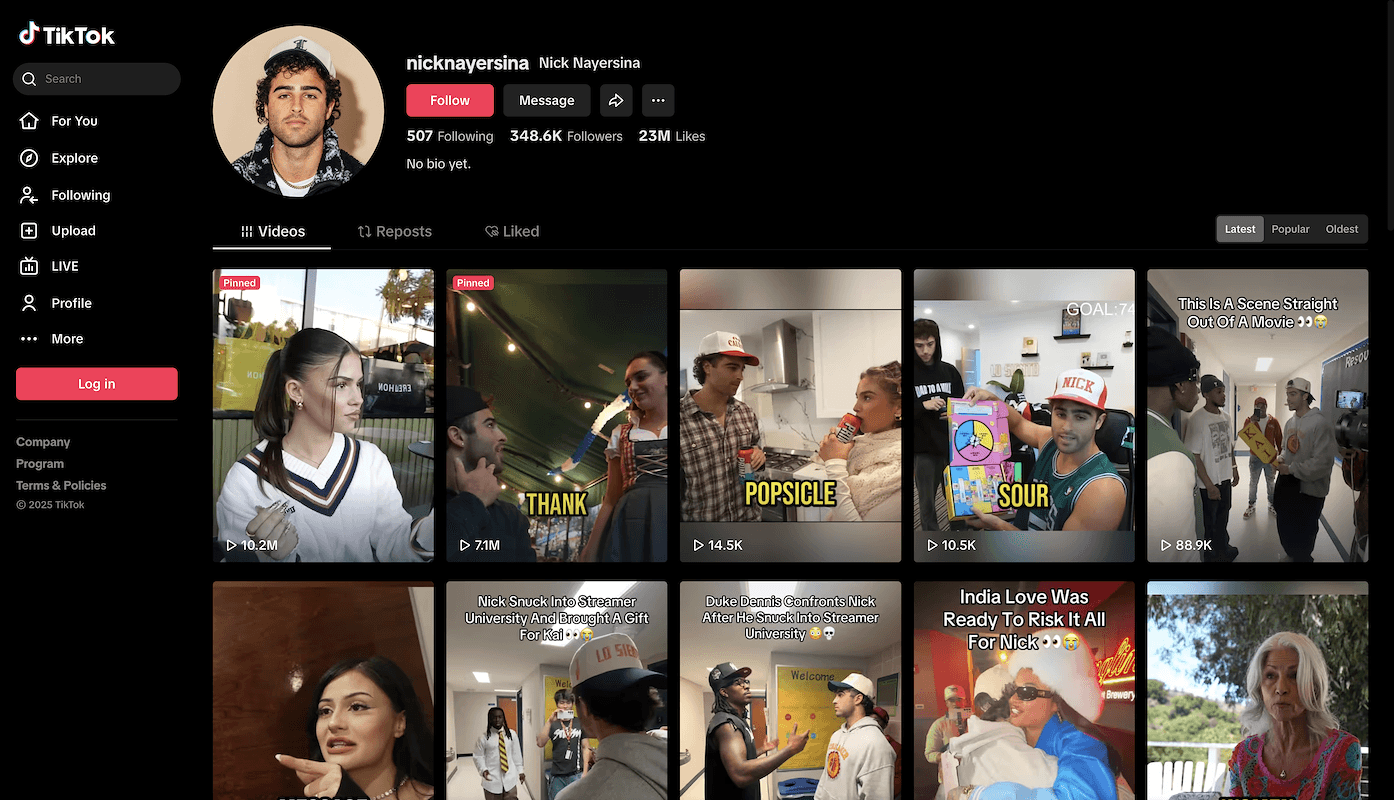Image resolution: width=1394 pixels, height=800 pixels.
Task: Open the profile three-dots options menu
Action: coord(657,100)
